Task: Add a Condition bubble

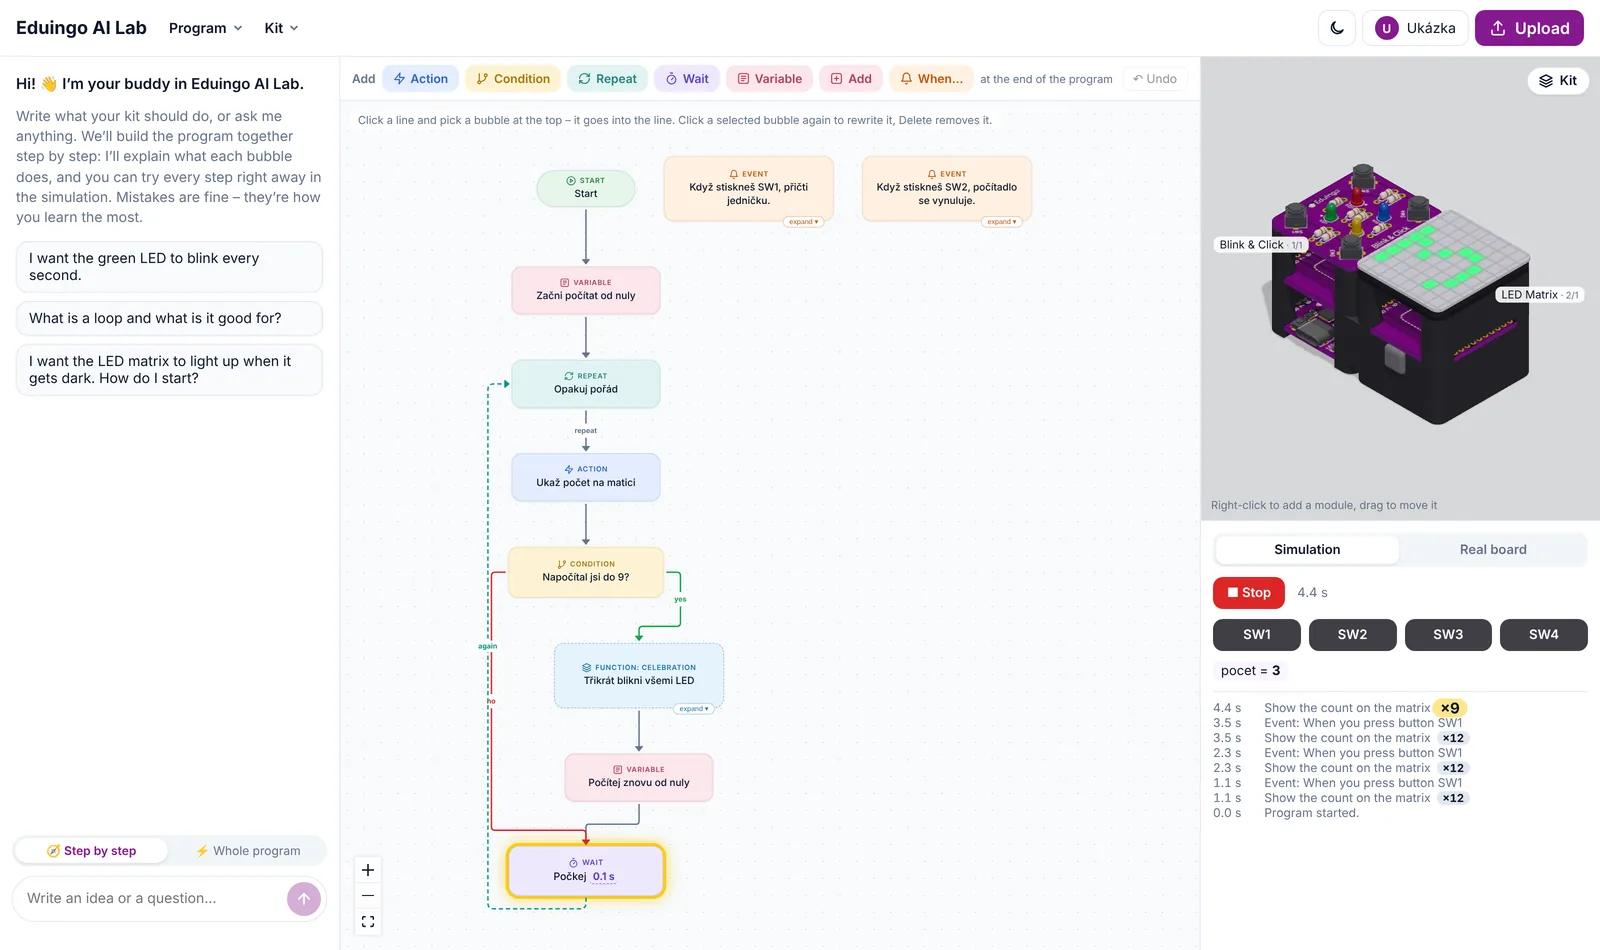Action: 513,79
